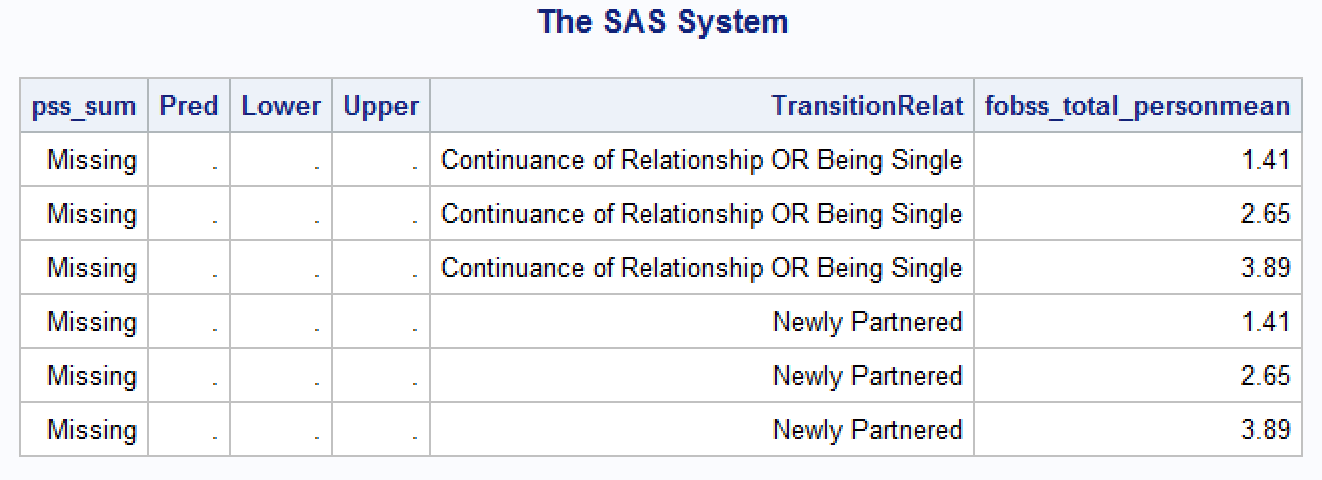Click the Lower column header
The width and height of the screenshot is (1322, 480).
[281, 106]
